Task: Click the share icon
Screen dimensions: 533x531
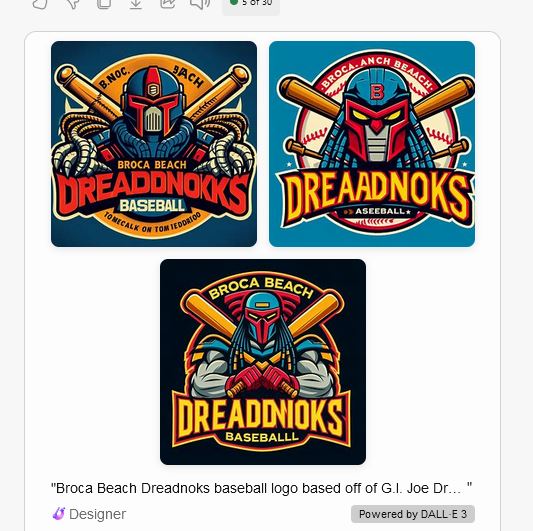Action: point(168,3)
